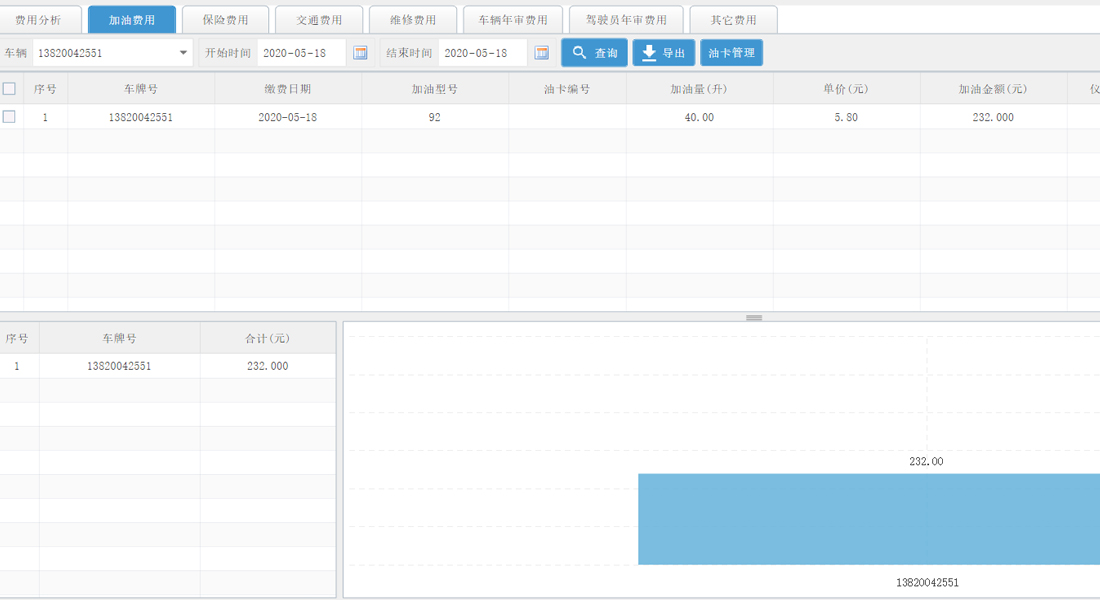Open the end time calendar picker
The height and width of the screenshot is (600, 1100).
point(542,53)
